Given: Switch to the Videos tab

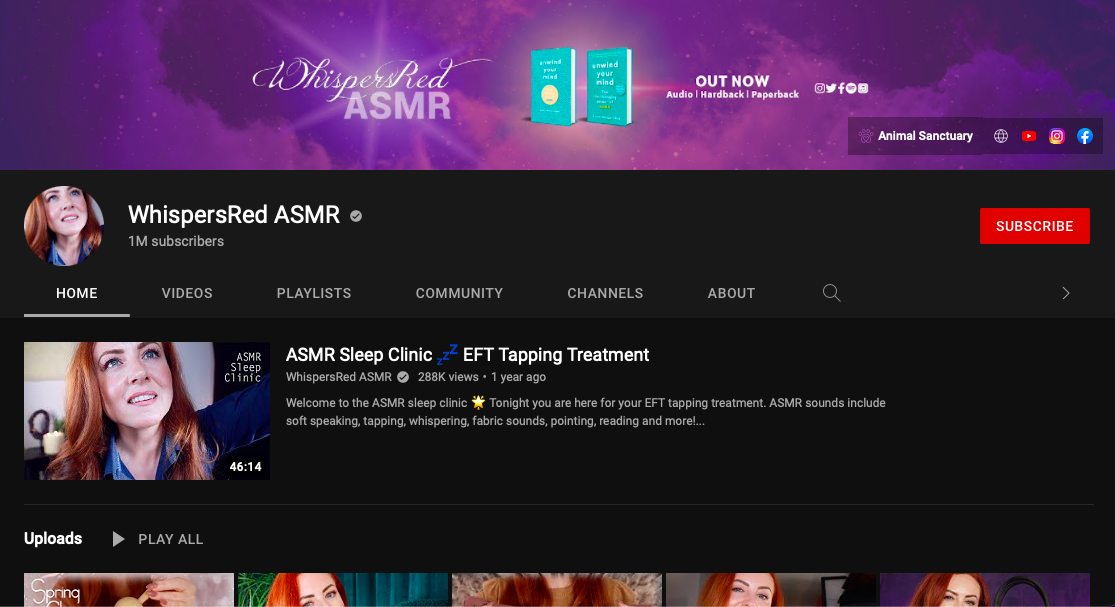Looking at the screenshot, I should point(187,293).
